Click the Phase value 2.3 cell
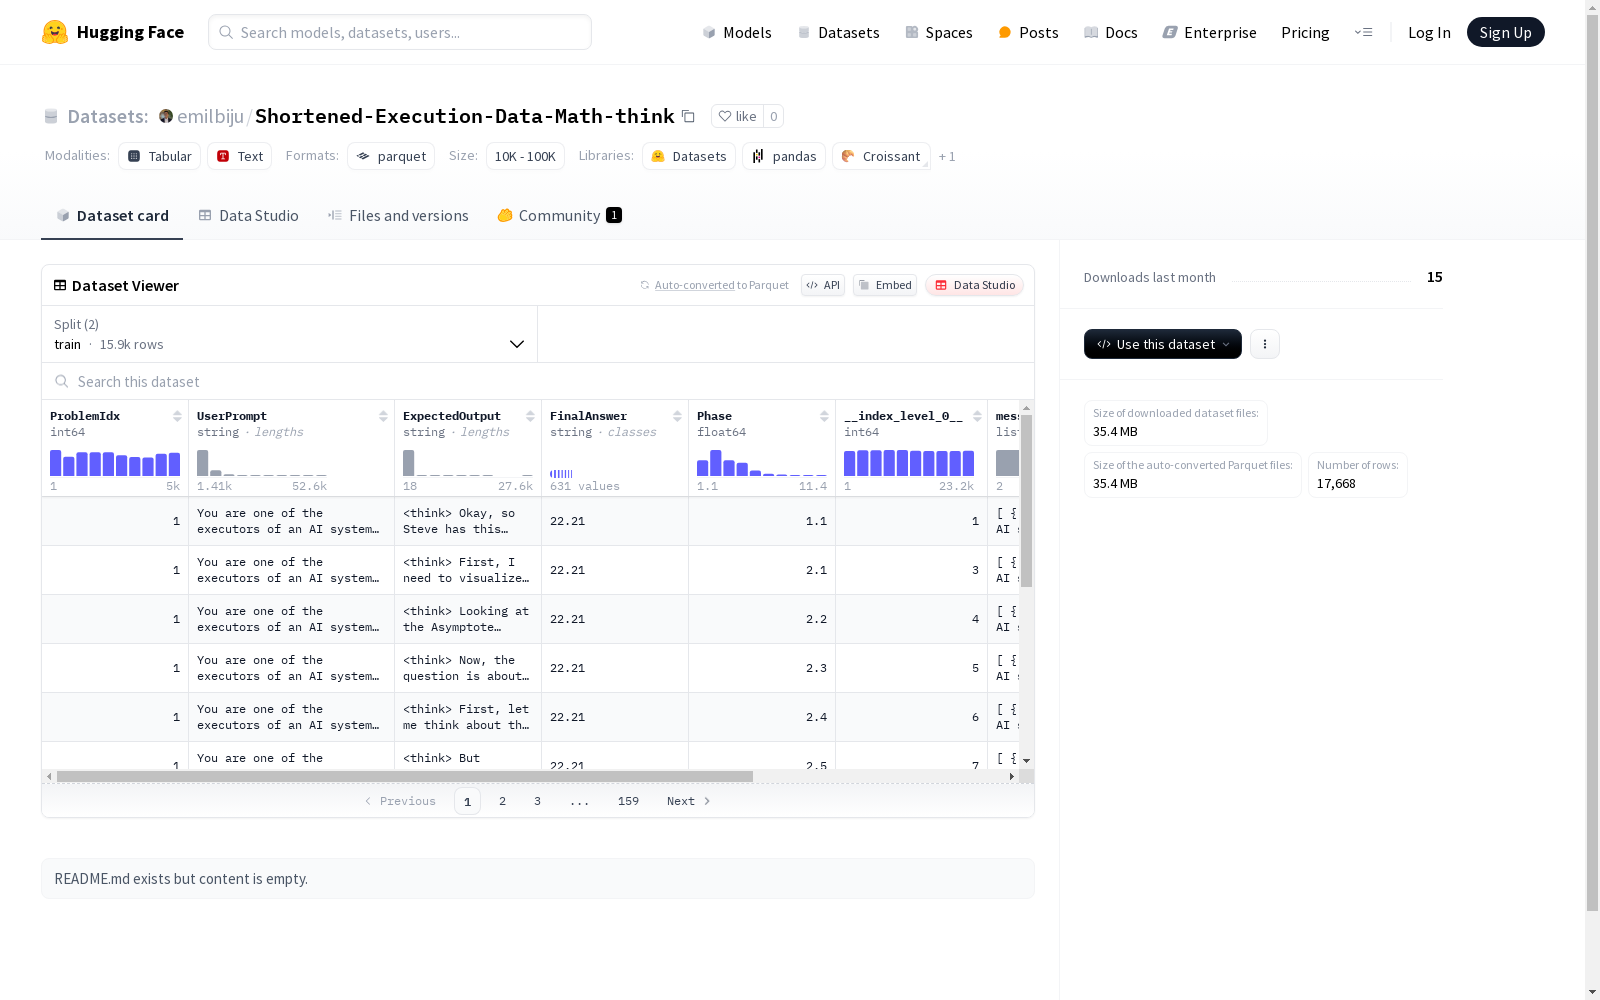The height and width of the screenshot is (1000, 1600). [762, 668]
